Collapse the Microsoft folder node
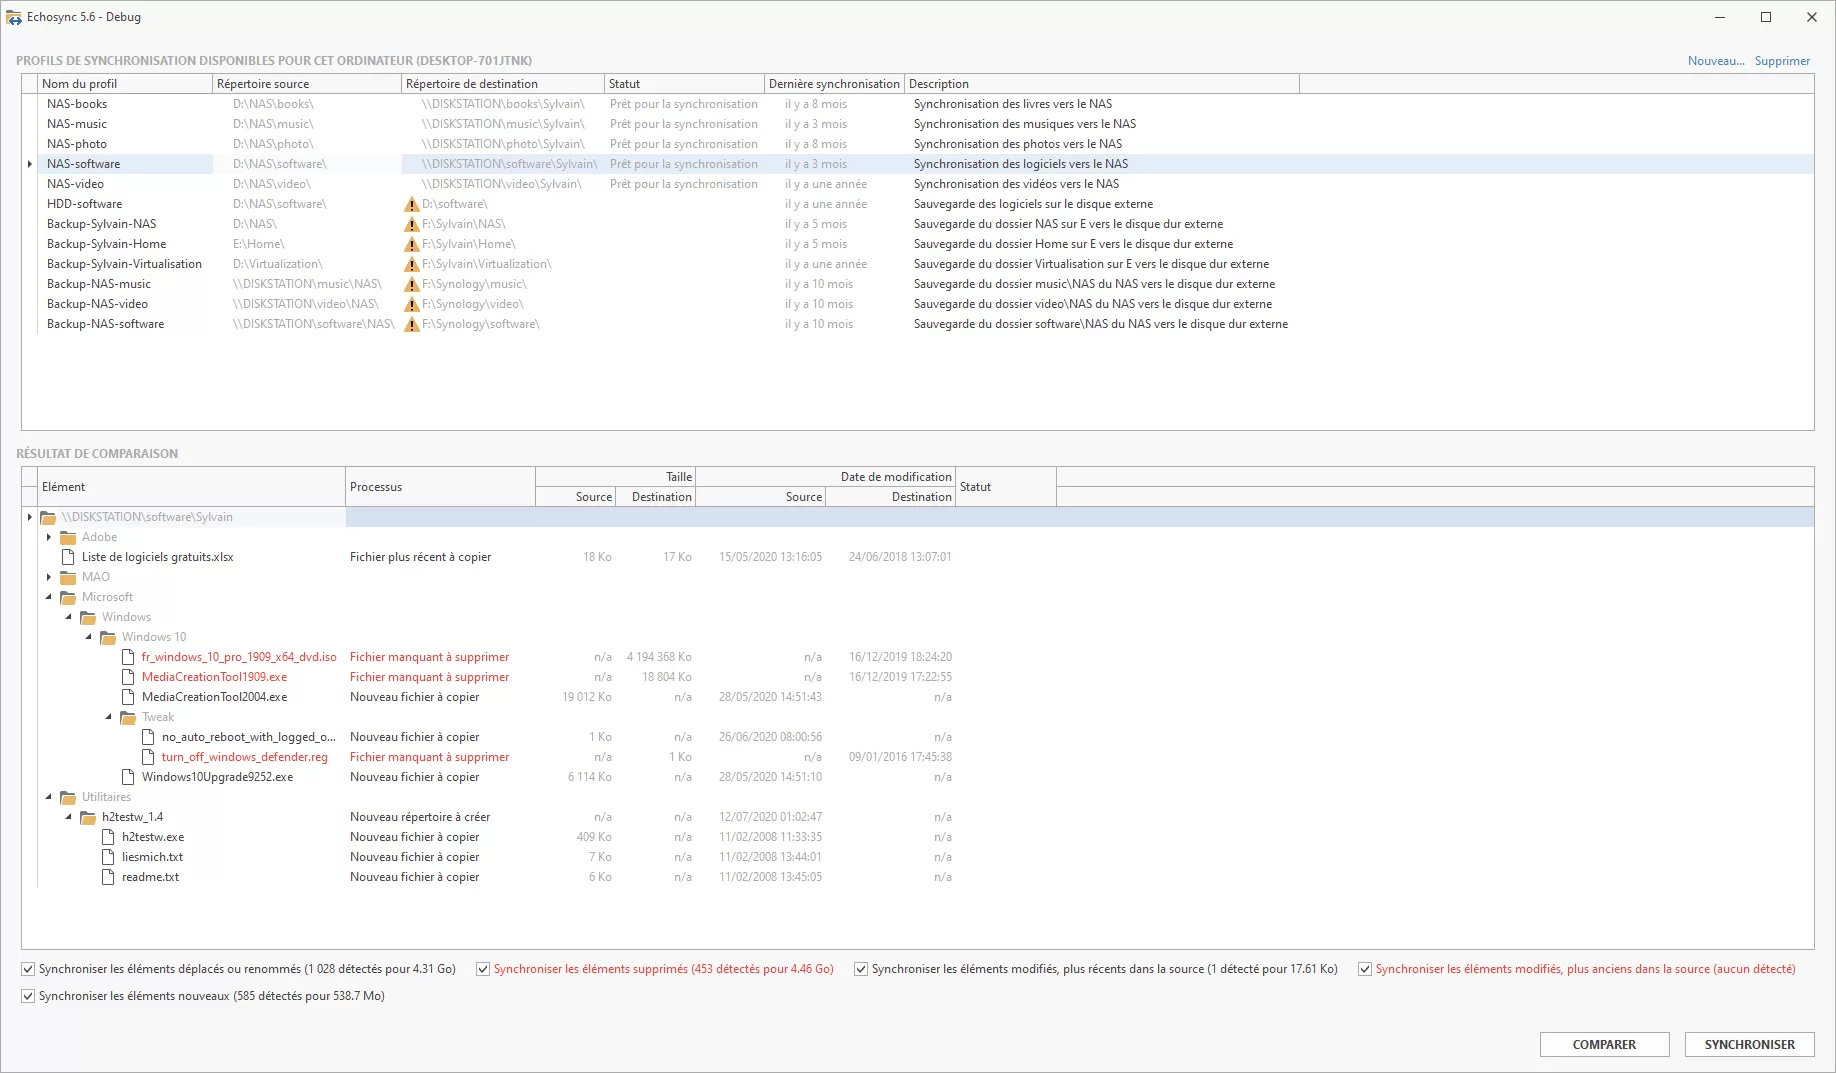 (x=49, y=597)
